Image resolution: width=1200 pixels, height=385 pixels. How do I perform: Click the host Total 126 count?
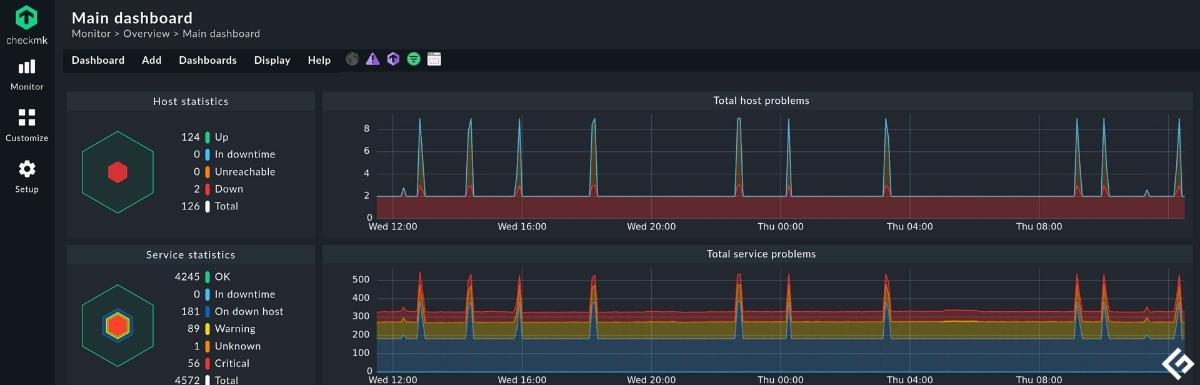191,206
